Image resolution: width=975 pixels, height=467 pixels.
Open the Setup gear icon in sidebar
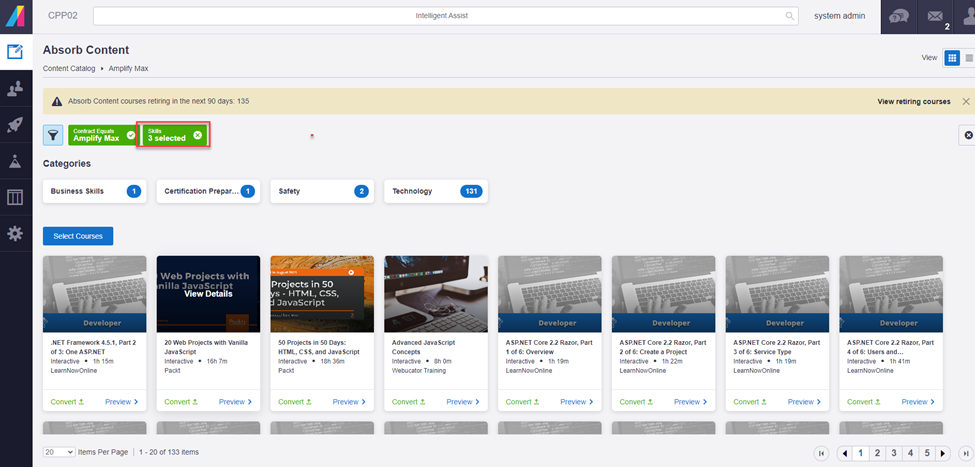[15, 234]
